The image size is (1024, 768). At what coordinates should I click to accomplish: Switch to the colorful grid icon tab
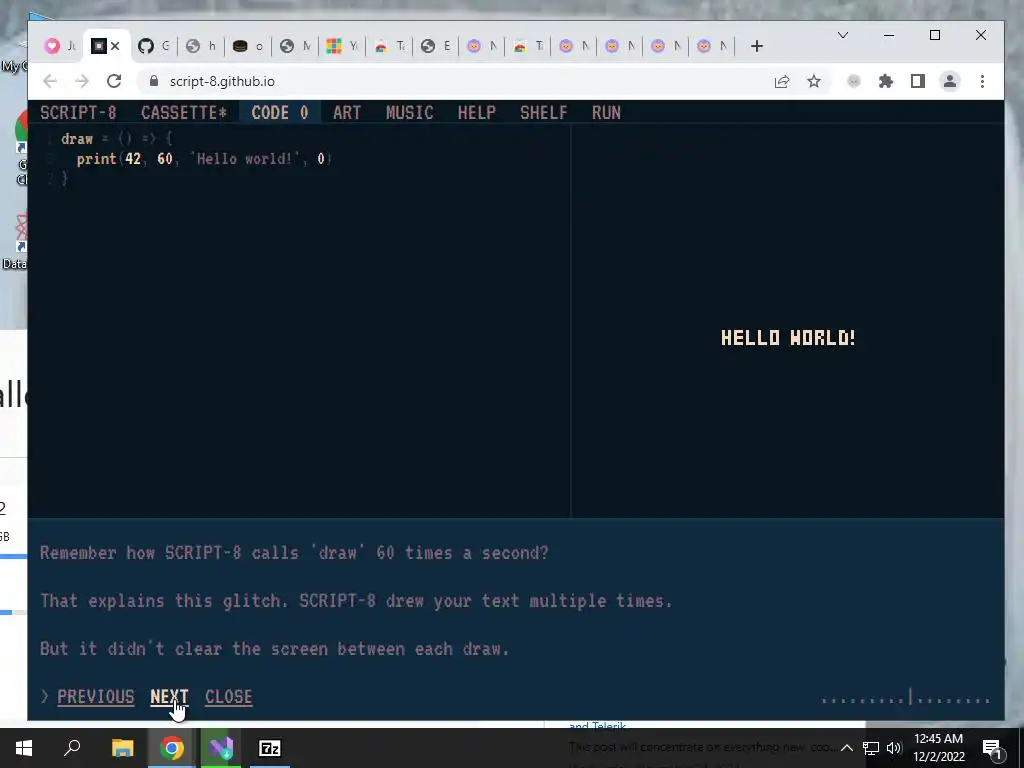pyautogui.click(x=342, y=46)
